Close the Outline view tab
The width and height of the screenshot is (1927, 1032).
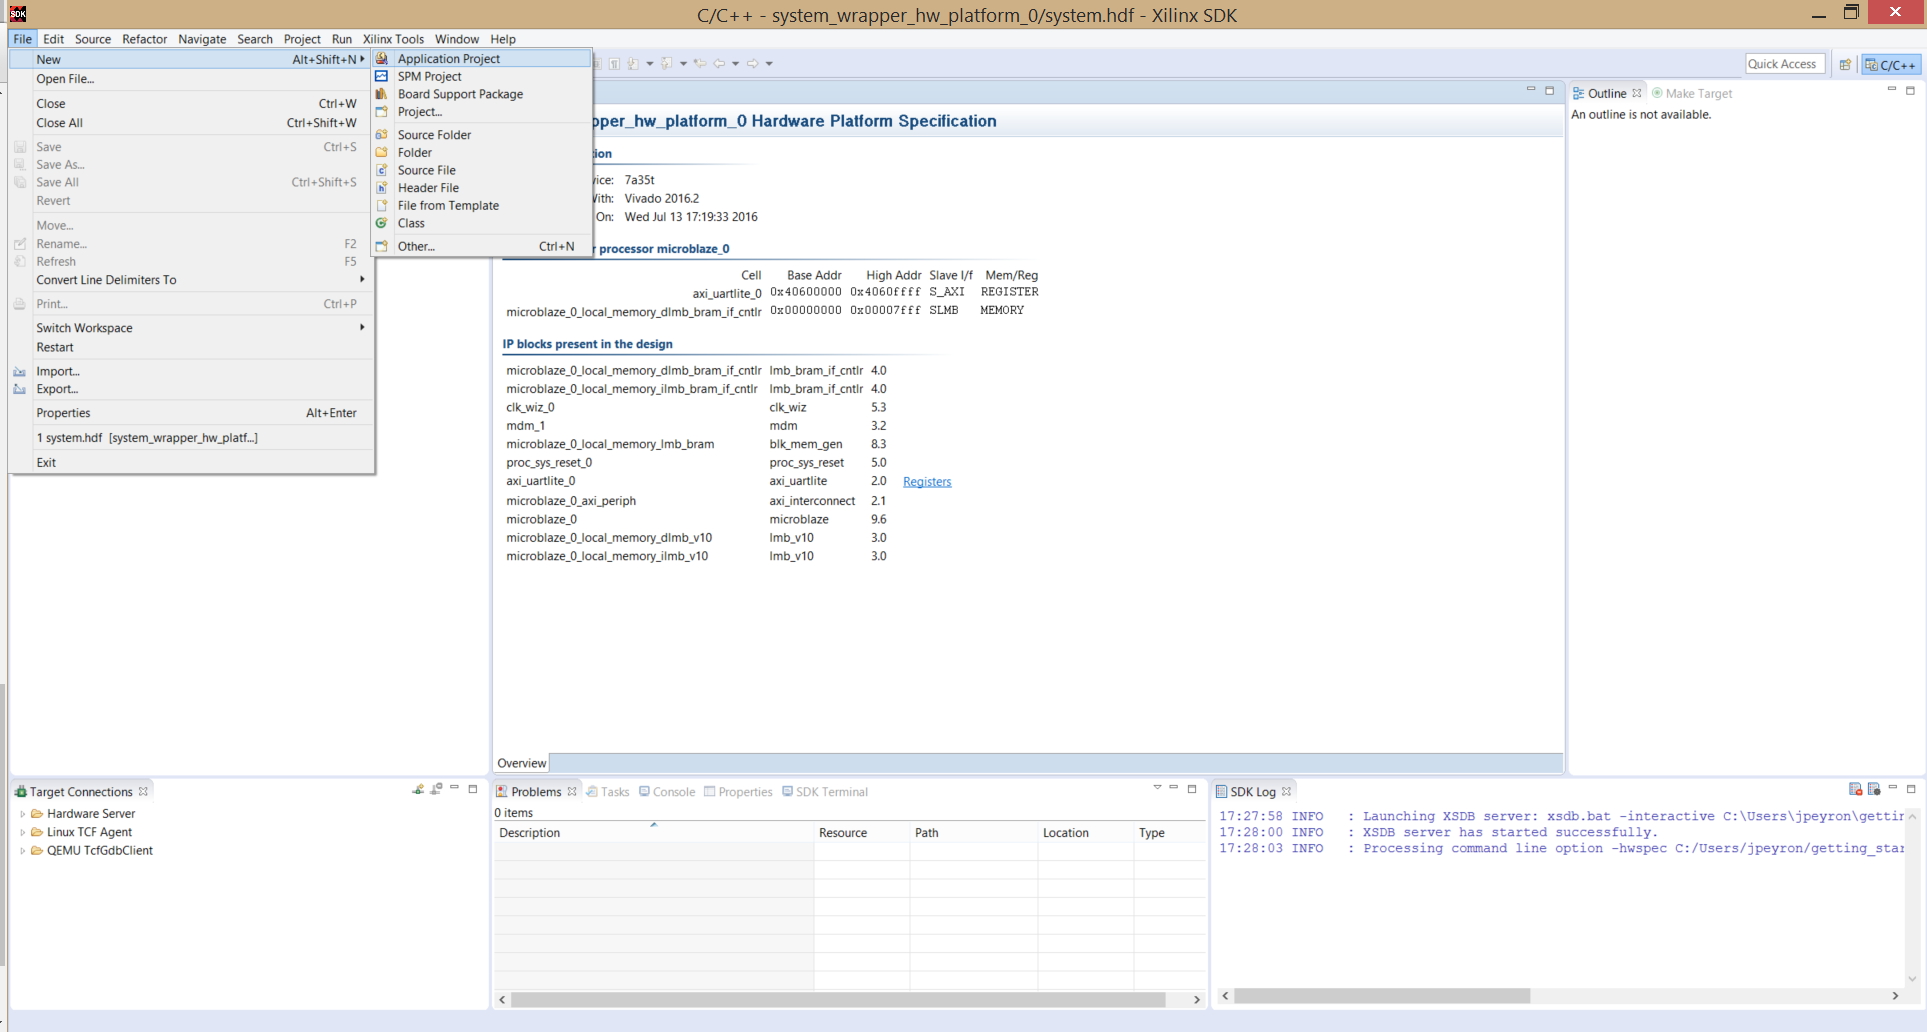pos(1637,93)
